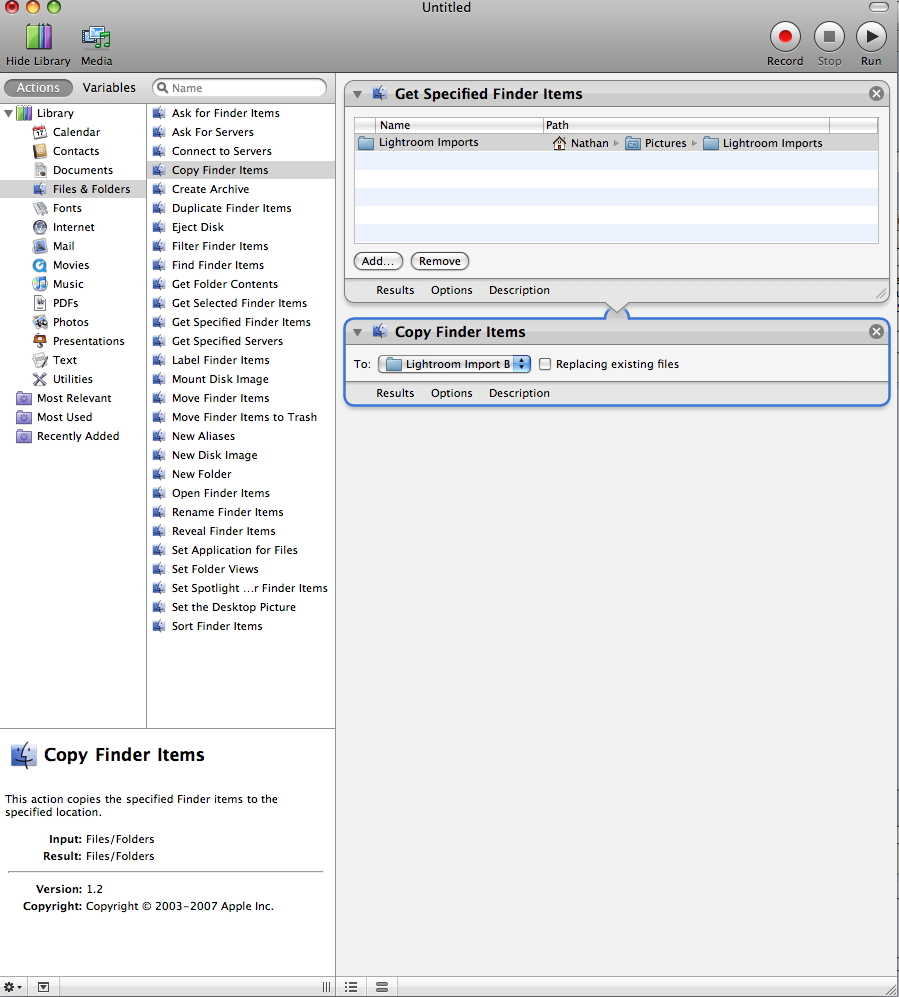Start recording with the Record button
This screenshot has width=899, height=997.
(x=785, y=36)
